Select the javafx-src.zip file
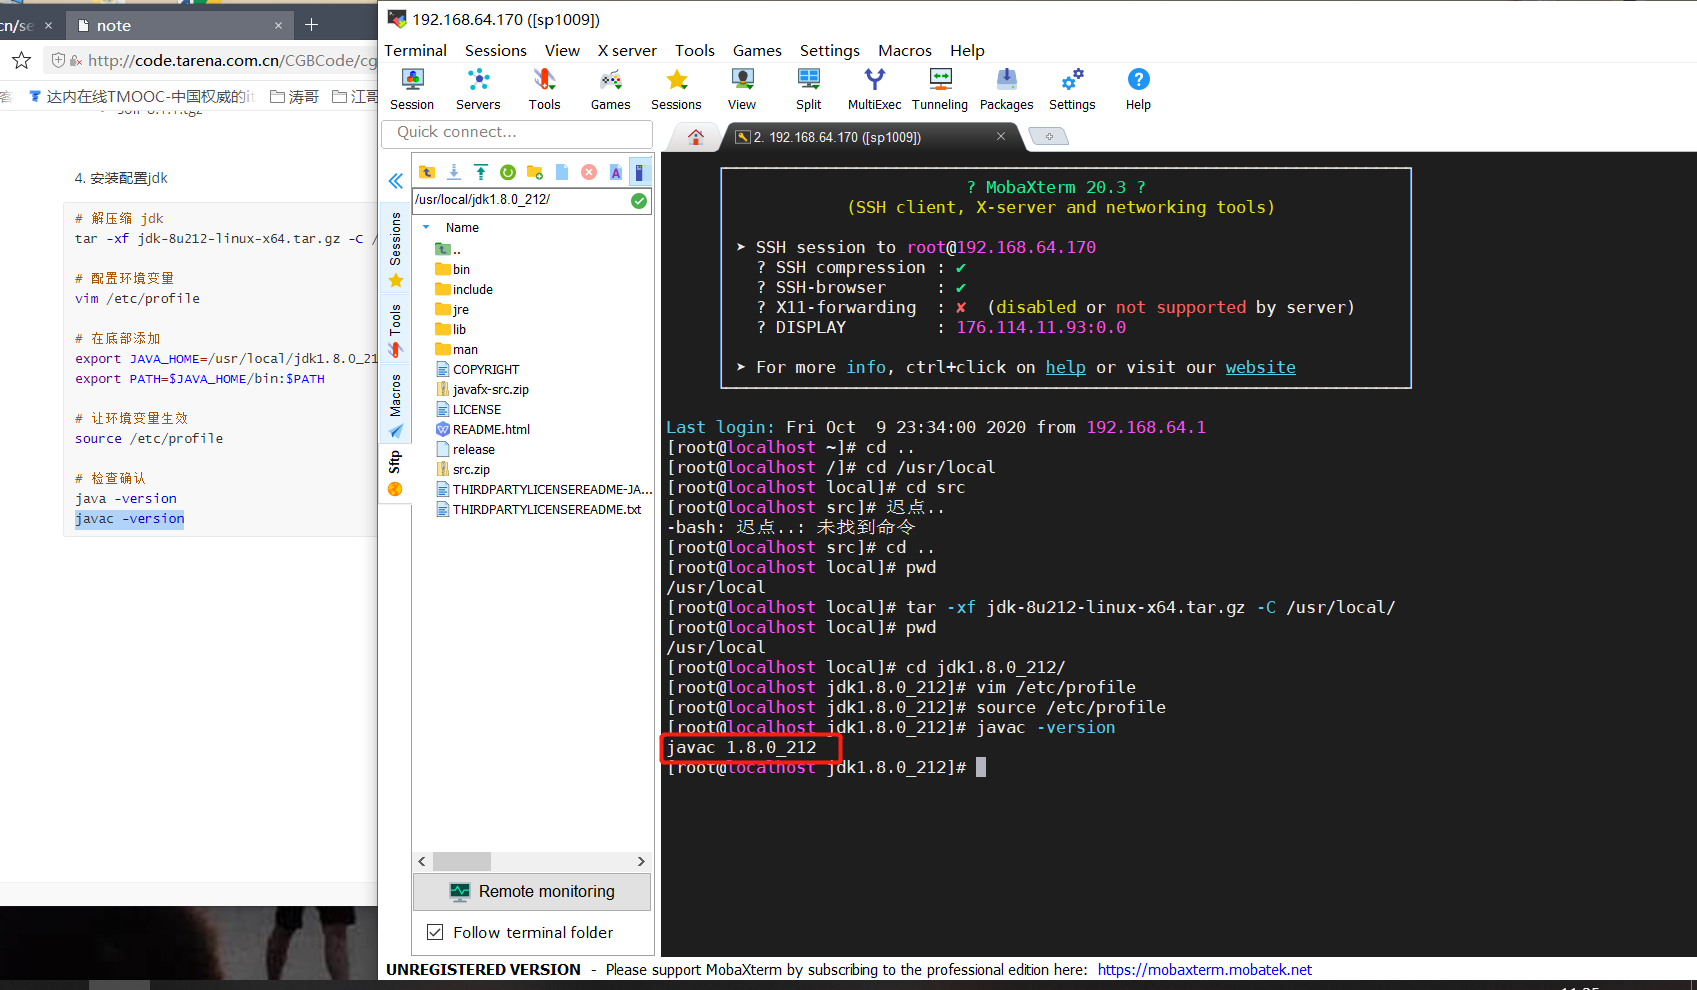Image resolution: width=1697 pixels, height=990 pixels. pos(483,389)
